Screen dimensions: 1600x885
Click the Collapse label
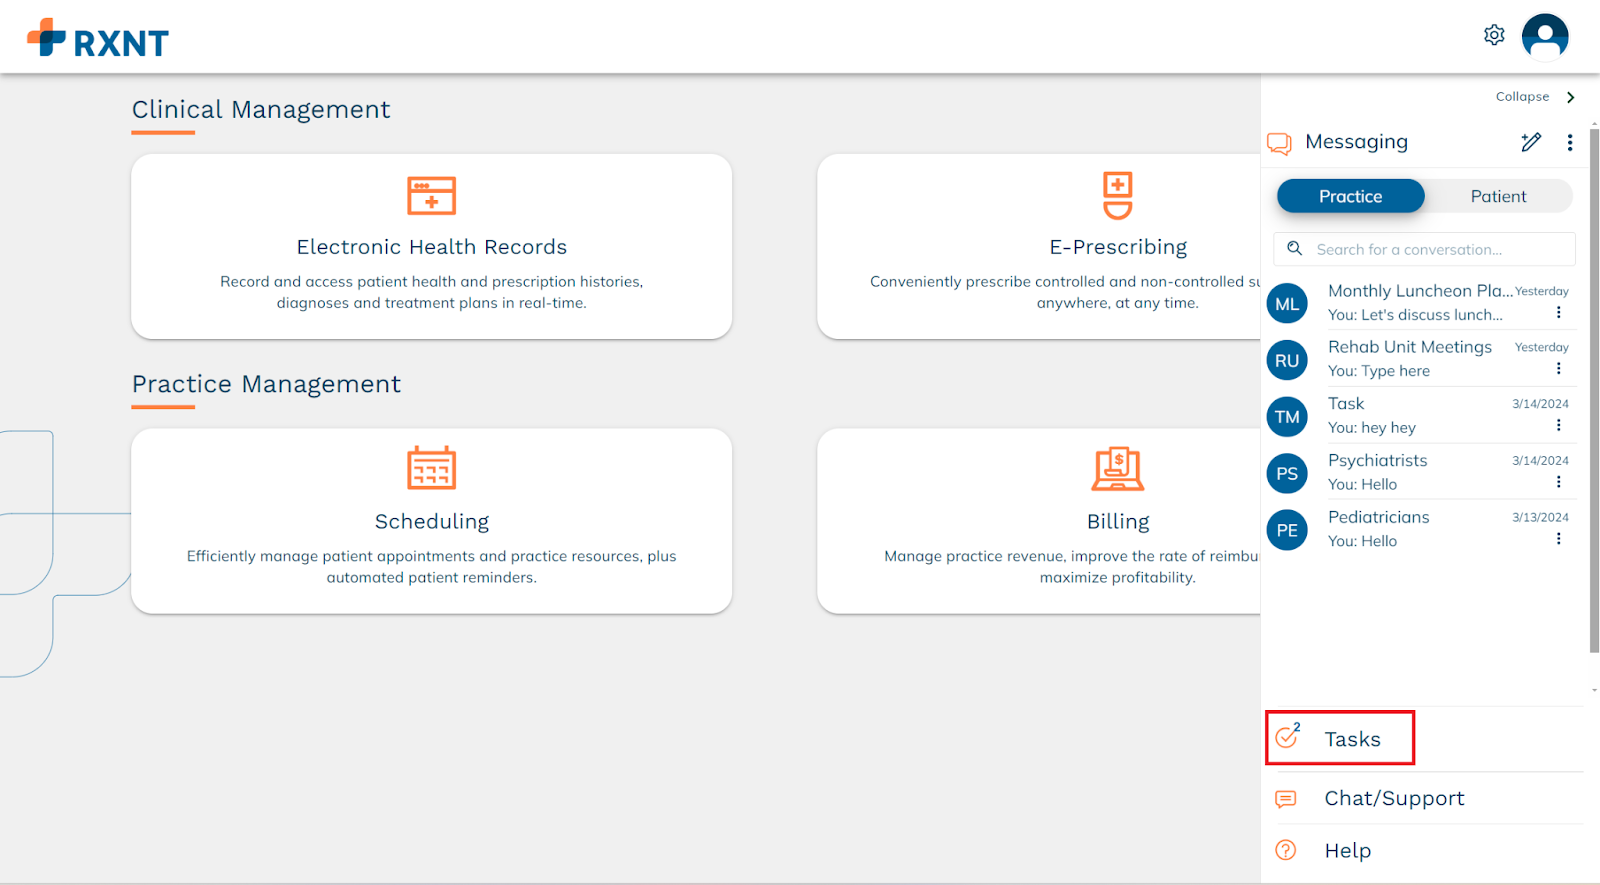tap(1522, 97)
